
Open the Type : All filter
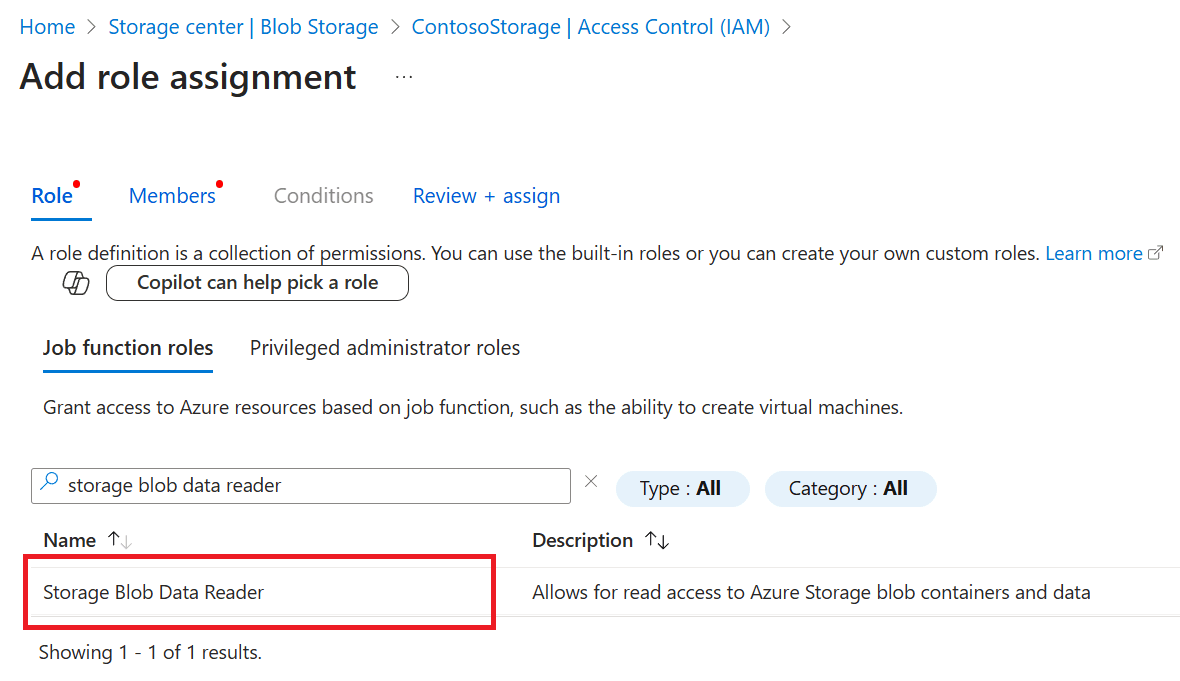[x=681, y=488]
